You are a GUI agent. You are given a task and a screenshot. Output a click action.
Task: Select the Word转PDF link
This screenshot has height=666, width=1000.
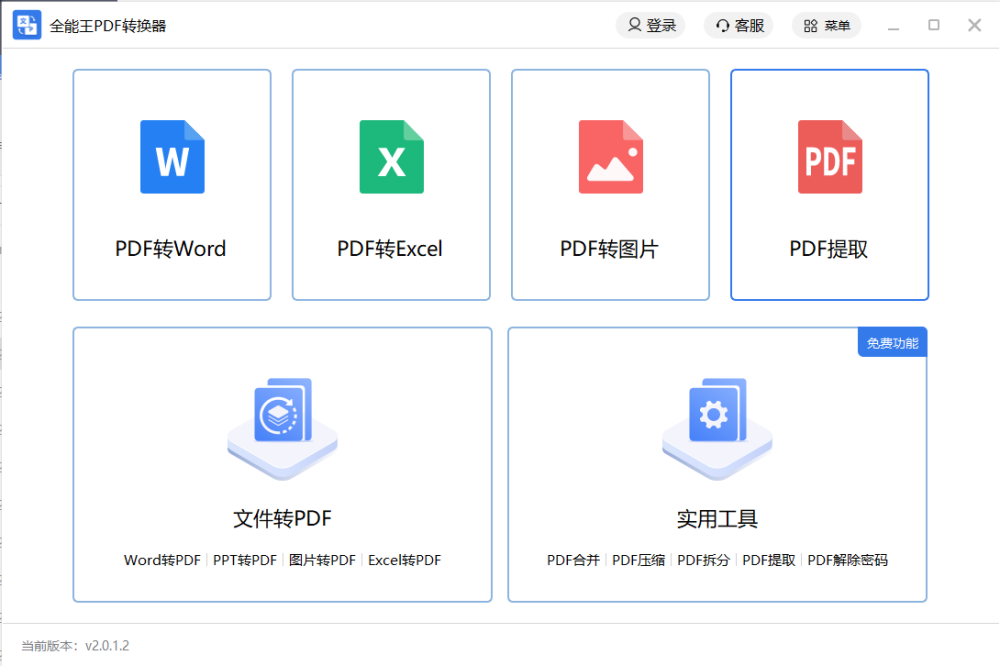[x=162, y=560]
